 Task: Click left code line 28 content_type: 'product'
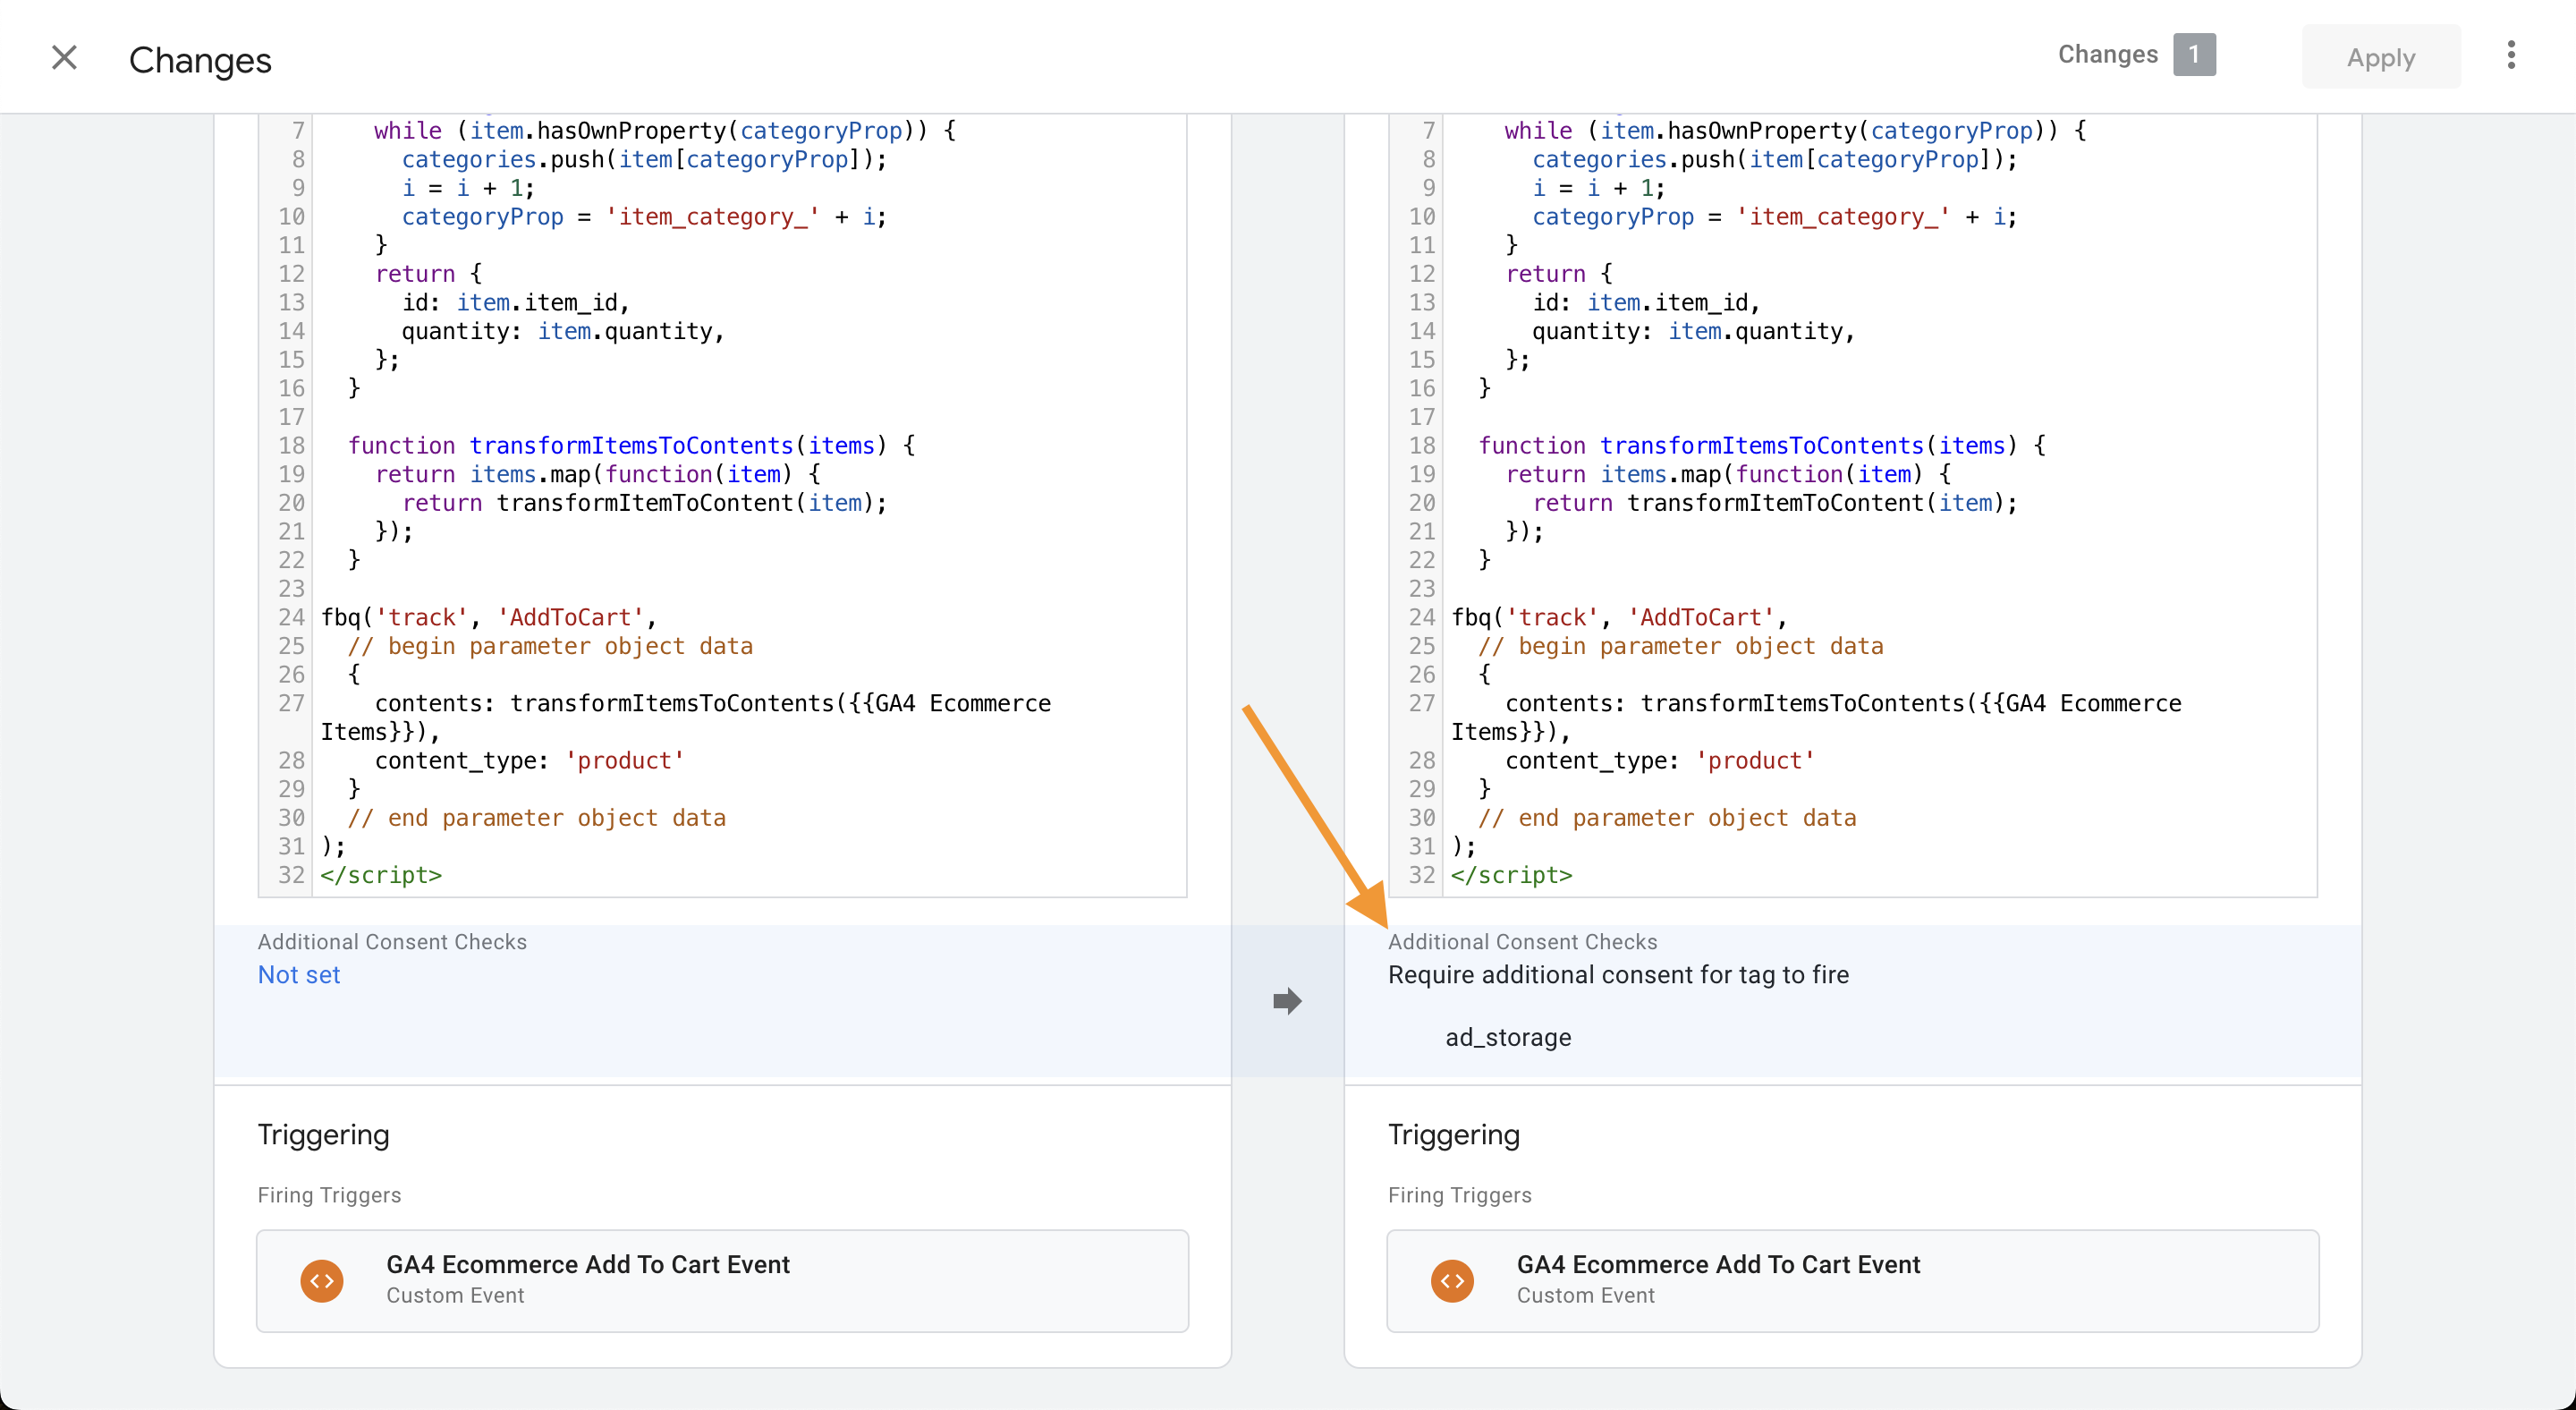tap(529, 760)
